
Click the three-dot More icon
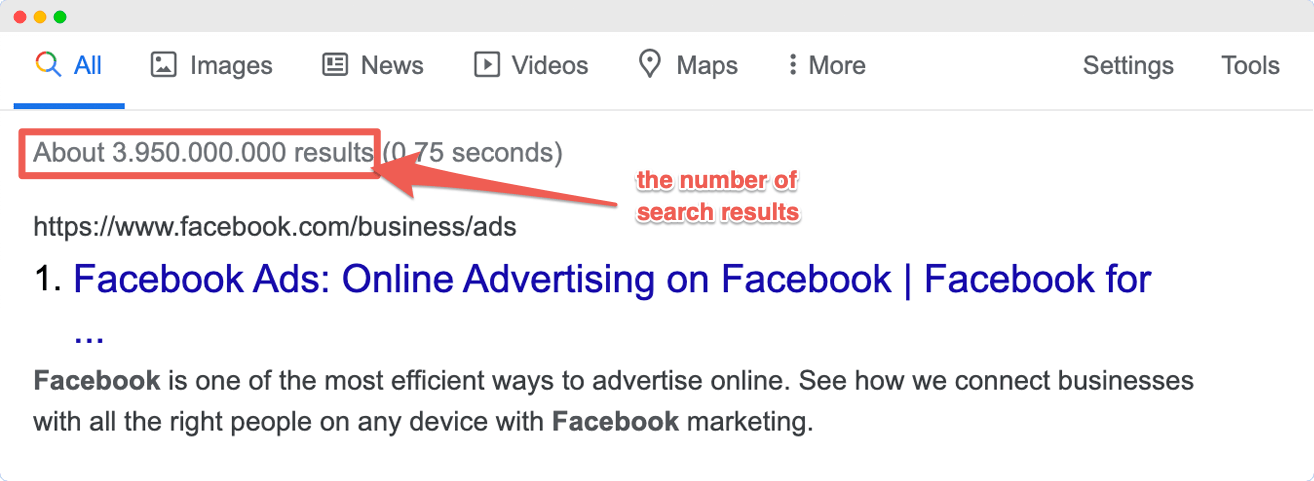coord(792,65)
